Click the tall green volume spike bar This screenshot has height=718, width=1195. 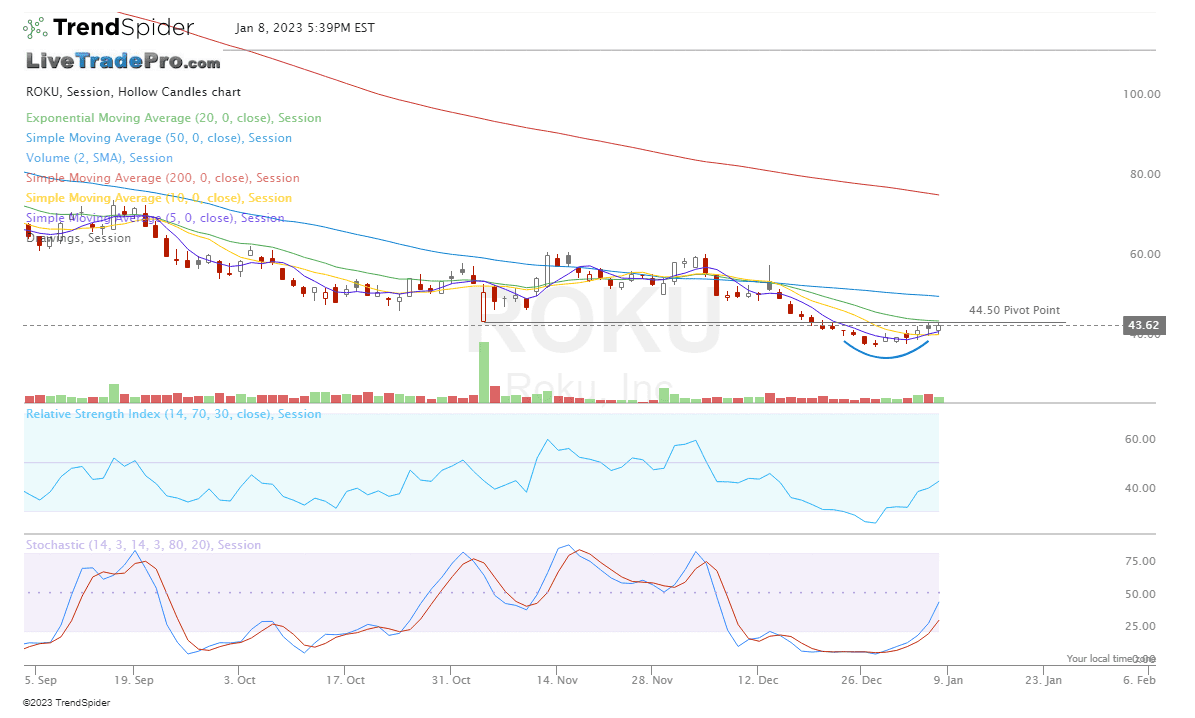click(483, 372)
